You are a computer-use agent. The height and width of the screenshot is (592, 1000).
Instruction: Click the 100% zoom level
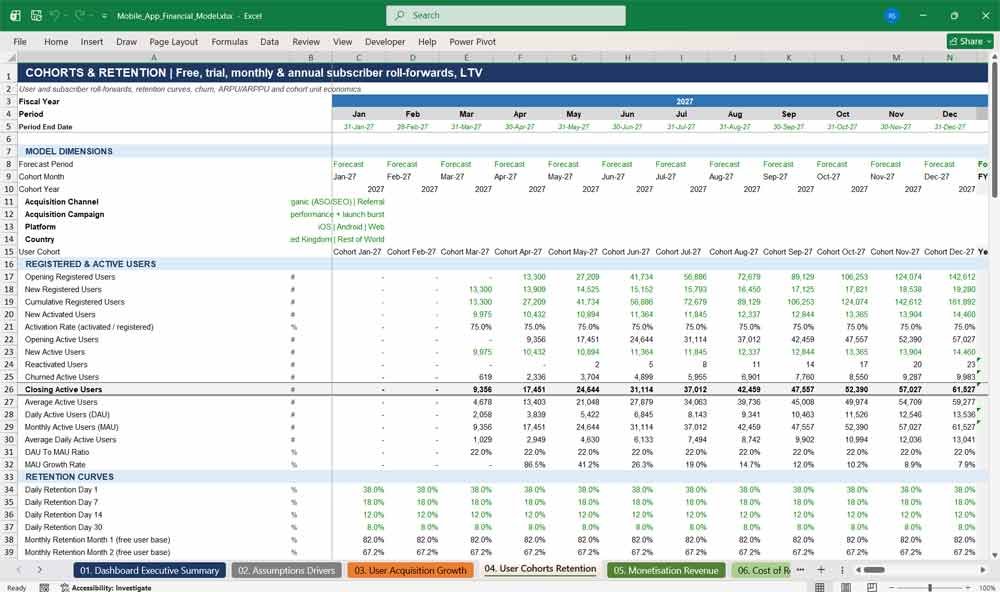point(987,587)
